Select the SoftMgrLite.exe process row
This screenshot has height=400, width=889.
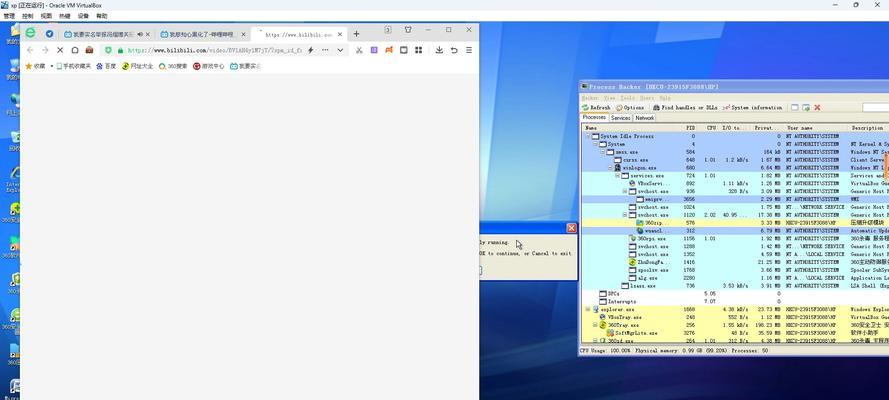coord(735,334)
